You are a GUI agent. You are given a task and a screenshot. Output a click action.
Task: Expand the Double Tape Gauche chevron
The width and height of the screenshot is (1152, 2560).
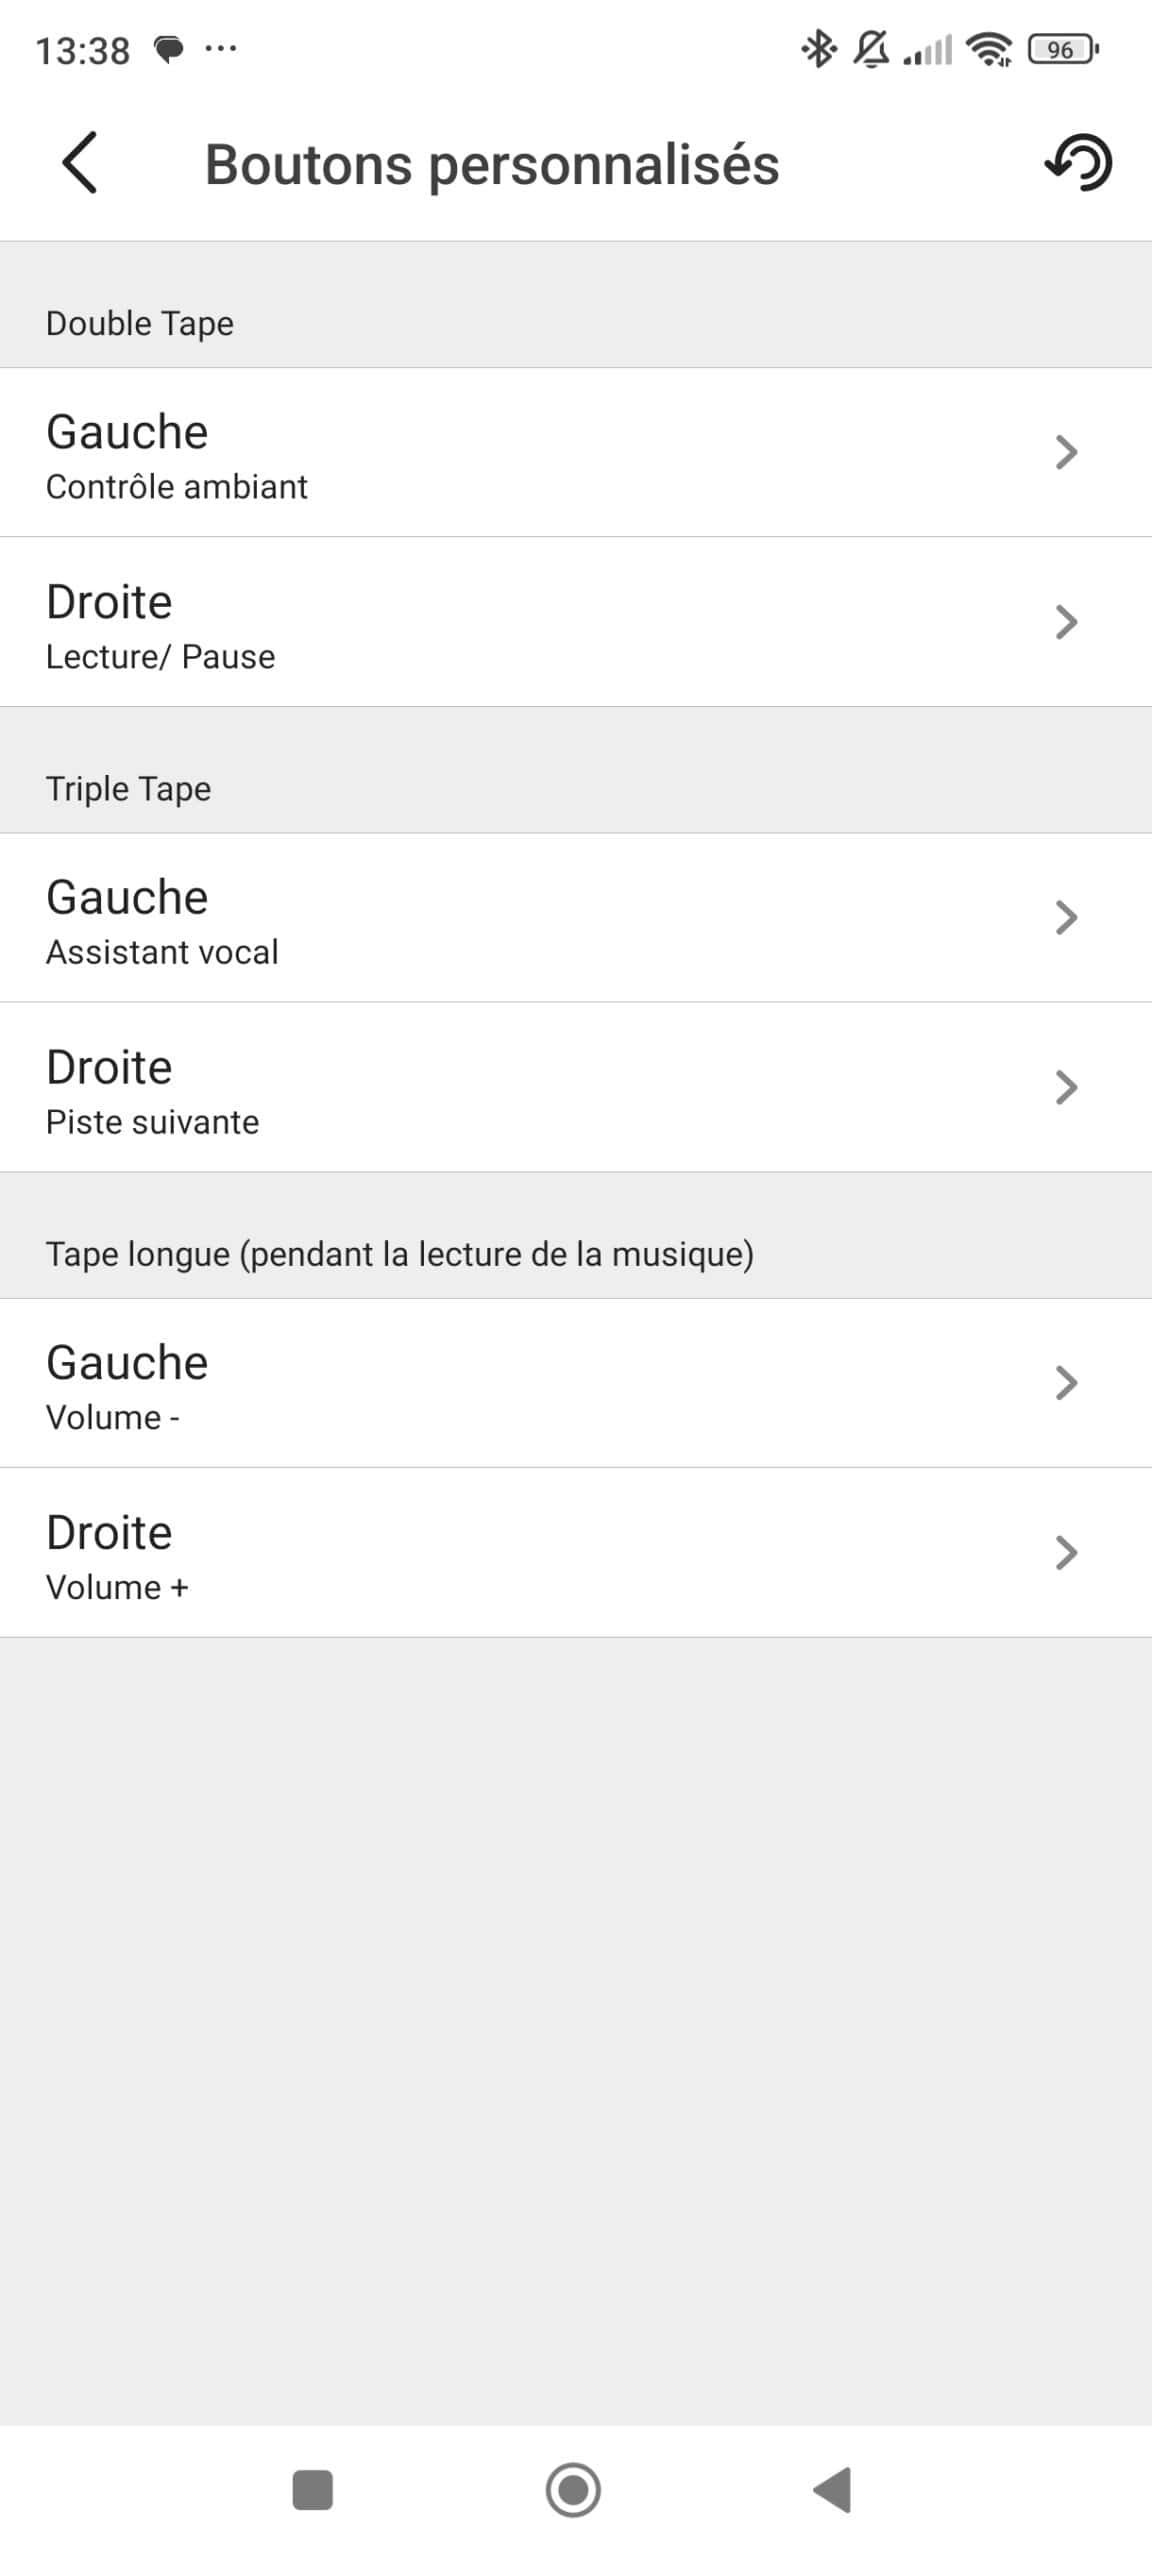pos(1066,452)
